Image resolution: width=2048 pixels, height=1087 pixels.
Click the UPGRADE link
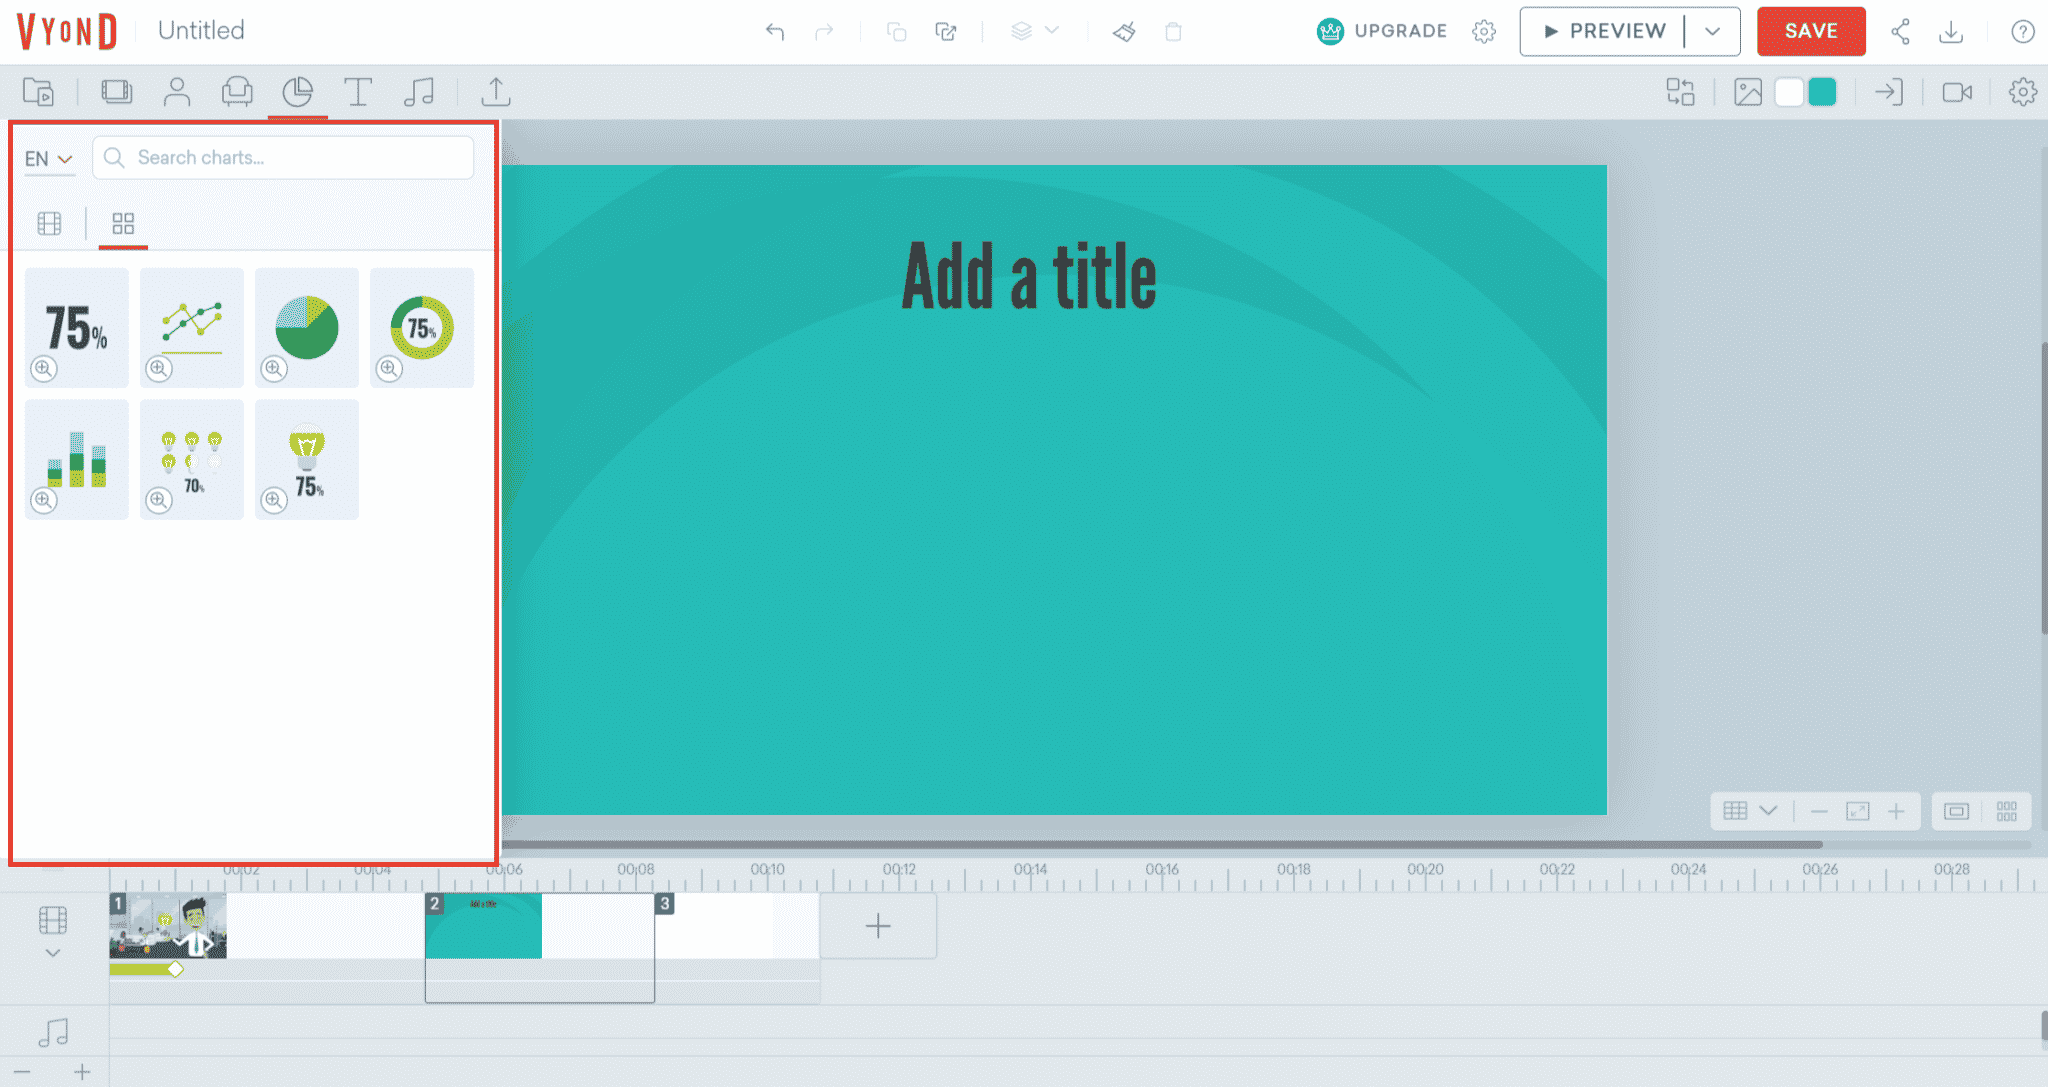(1399, 31)
